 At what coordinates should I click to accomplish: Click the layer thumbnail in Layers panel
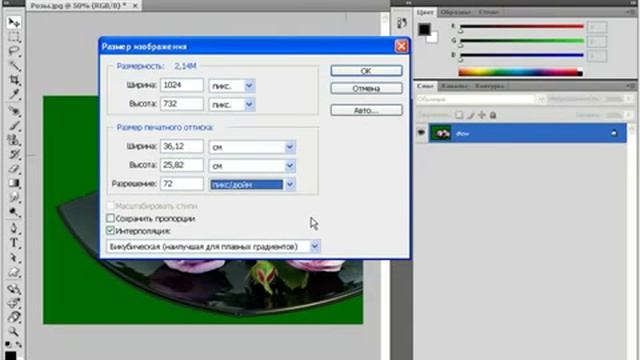441,133
